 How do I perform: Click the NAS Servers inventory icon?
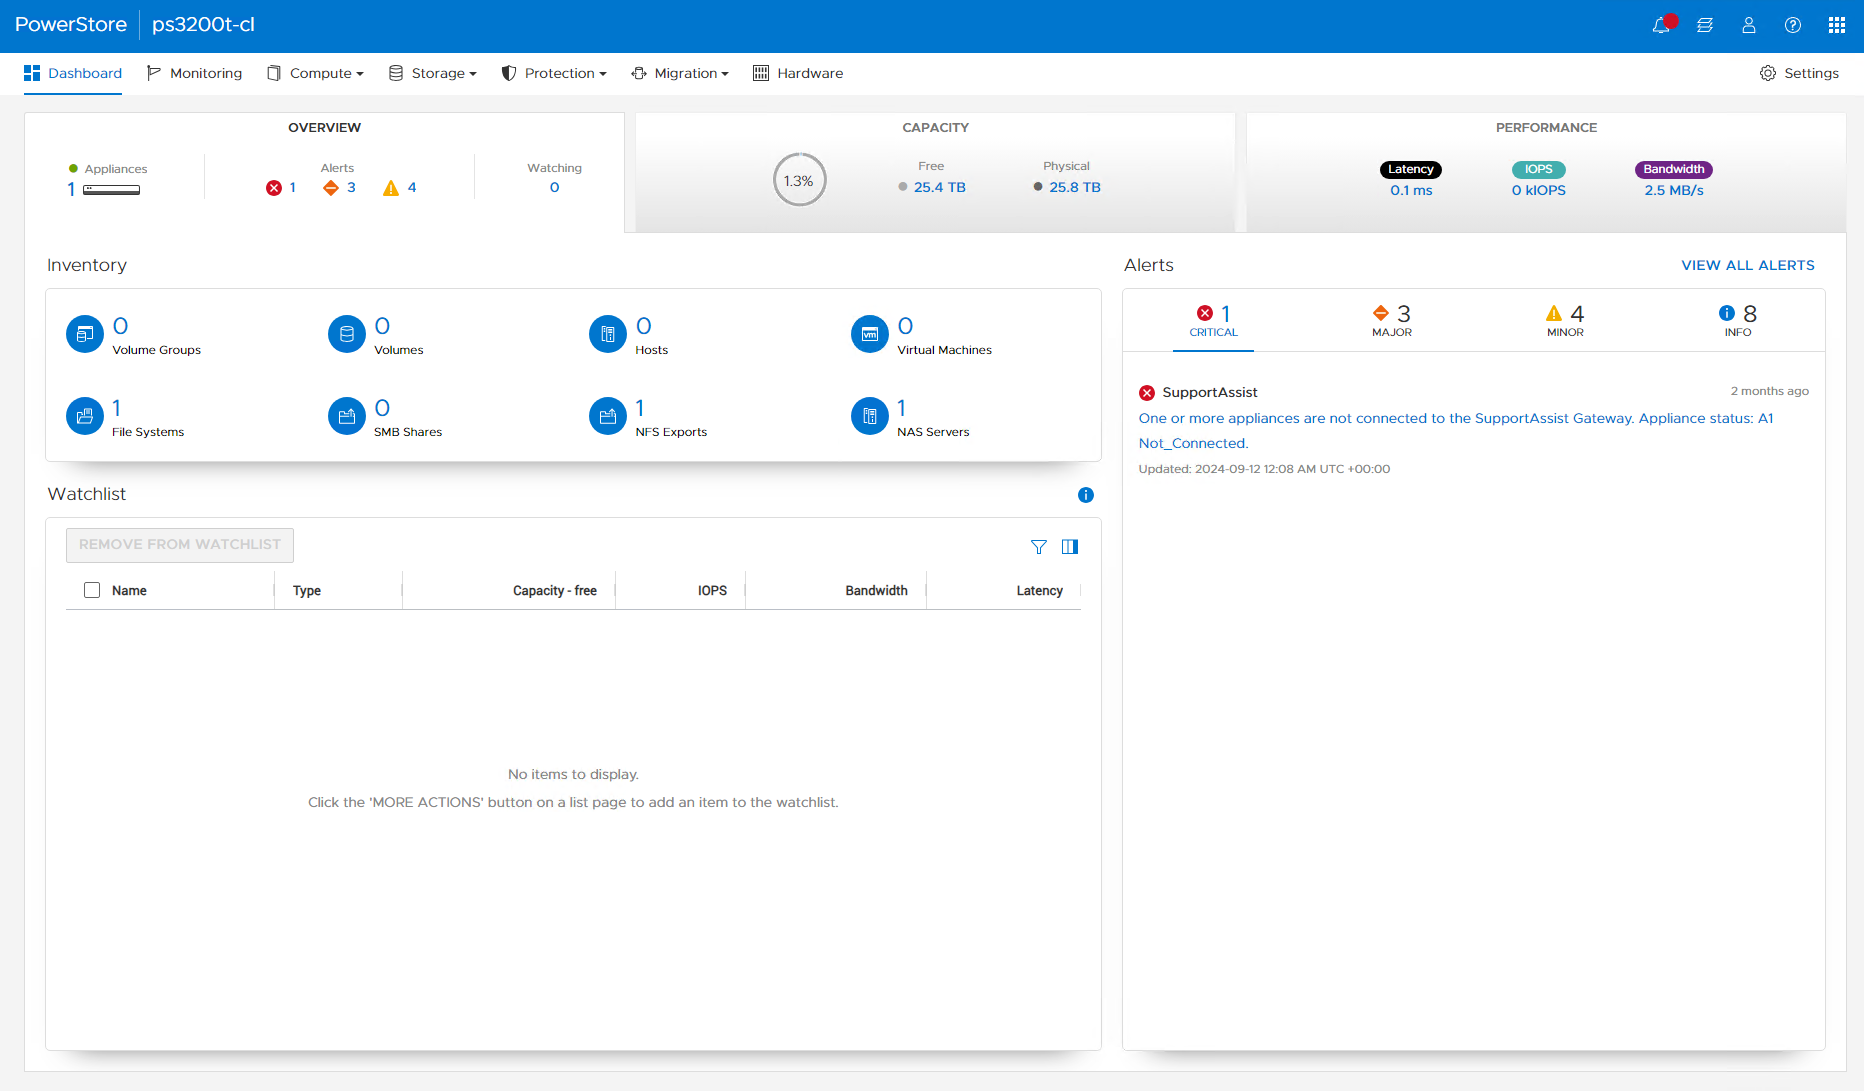click(x=870, y=416)
